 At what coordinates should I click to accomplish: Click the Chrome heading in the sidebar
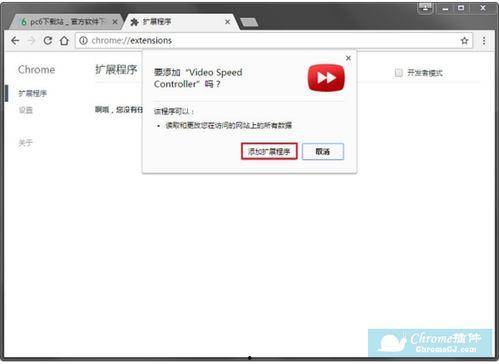(x=36, y=70)
